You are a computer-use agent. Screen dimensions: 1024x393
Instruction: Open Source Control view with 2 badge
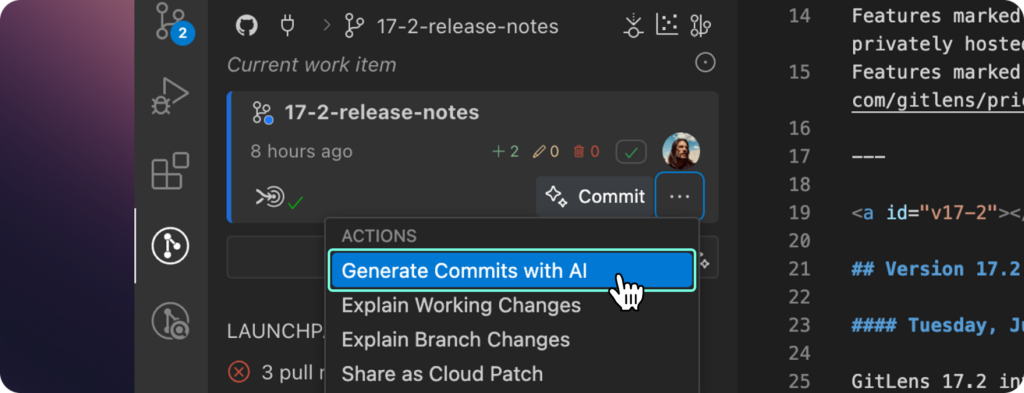[x=171, y=23]
